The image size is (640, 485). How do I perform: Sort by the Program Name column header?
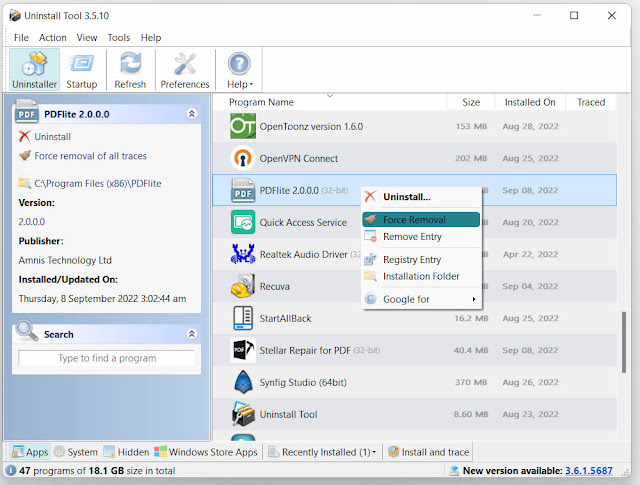click(330, 102)
